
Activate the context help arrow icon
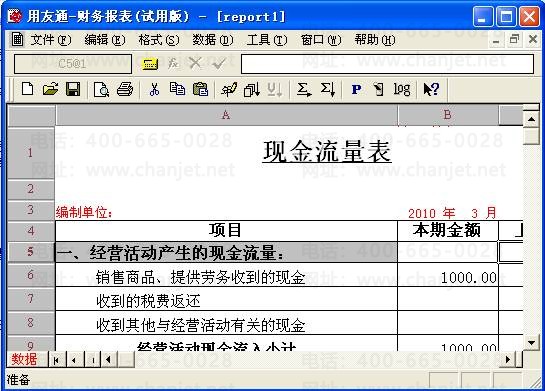click(x=431, y=89)
